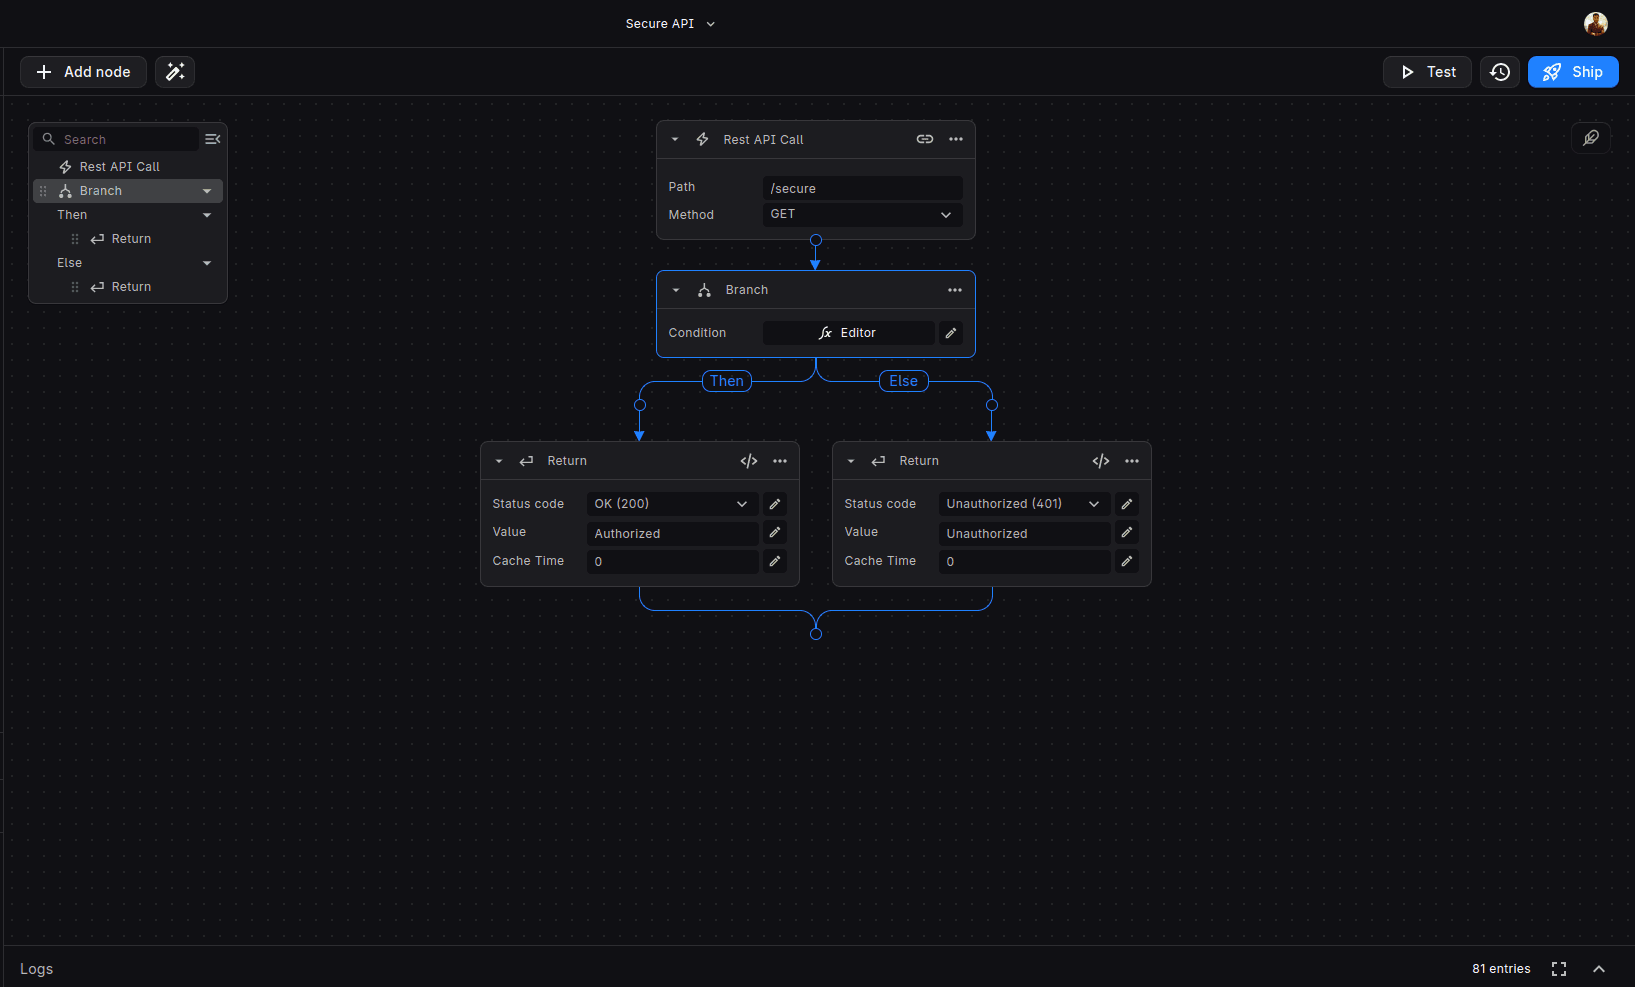Click the search icon in the node library

point(48,138)
